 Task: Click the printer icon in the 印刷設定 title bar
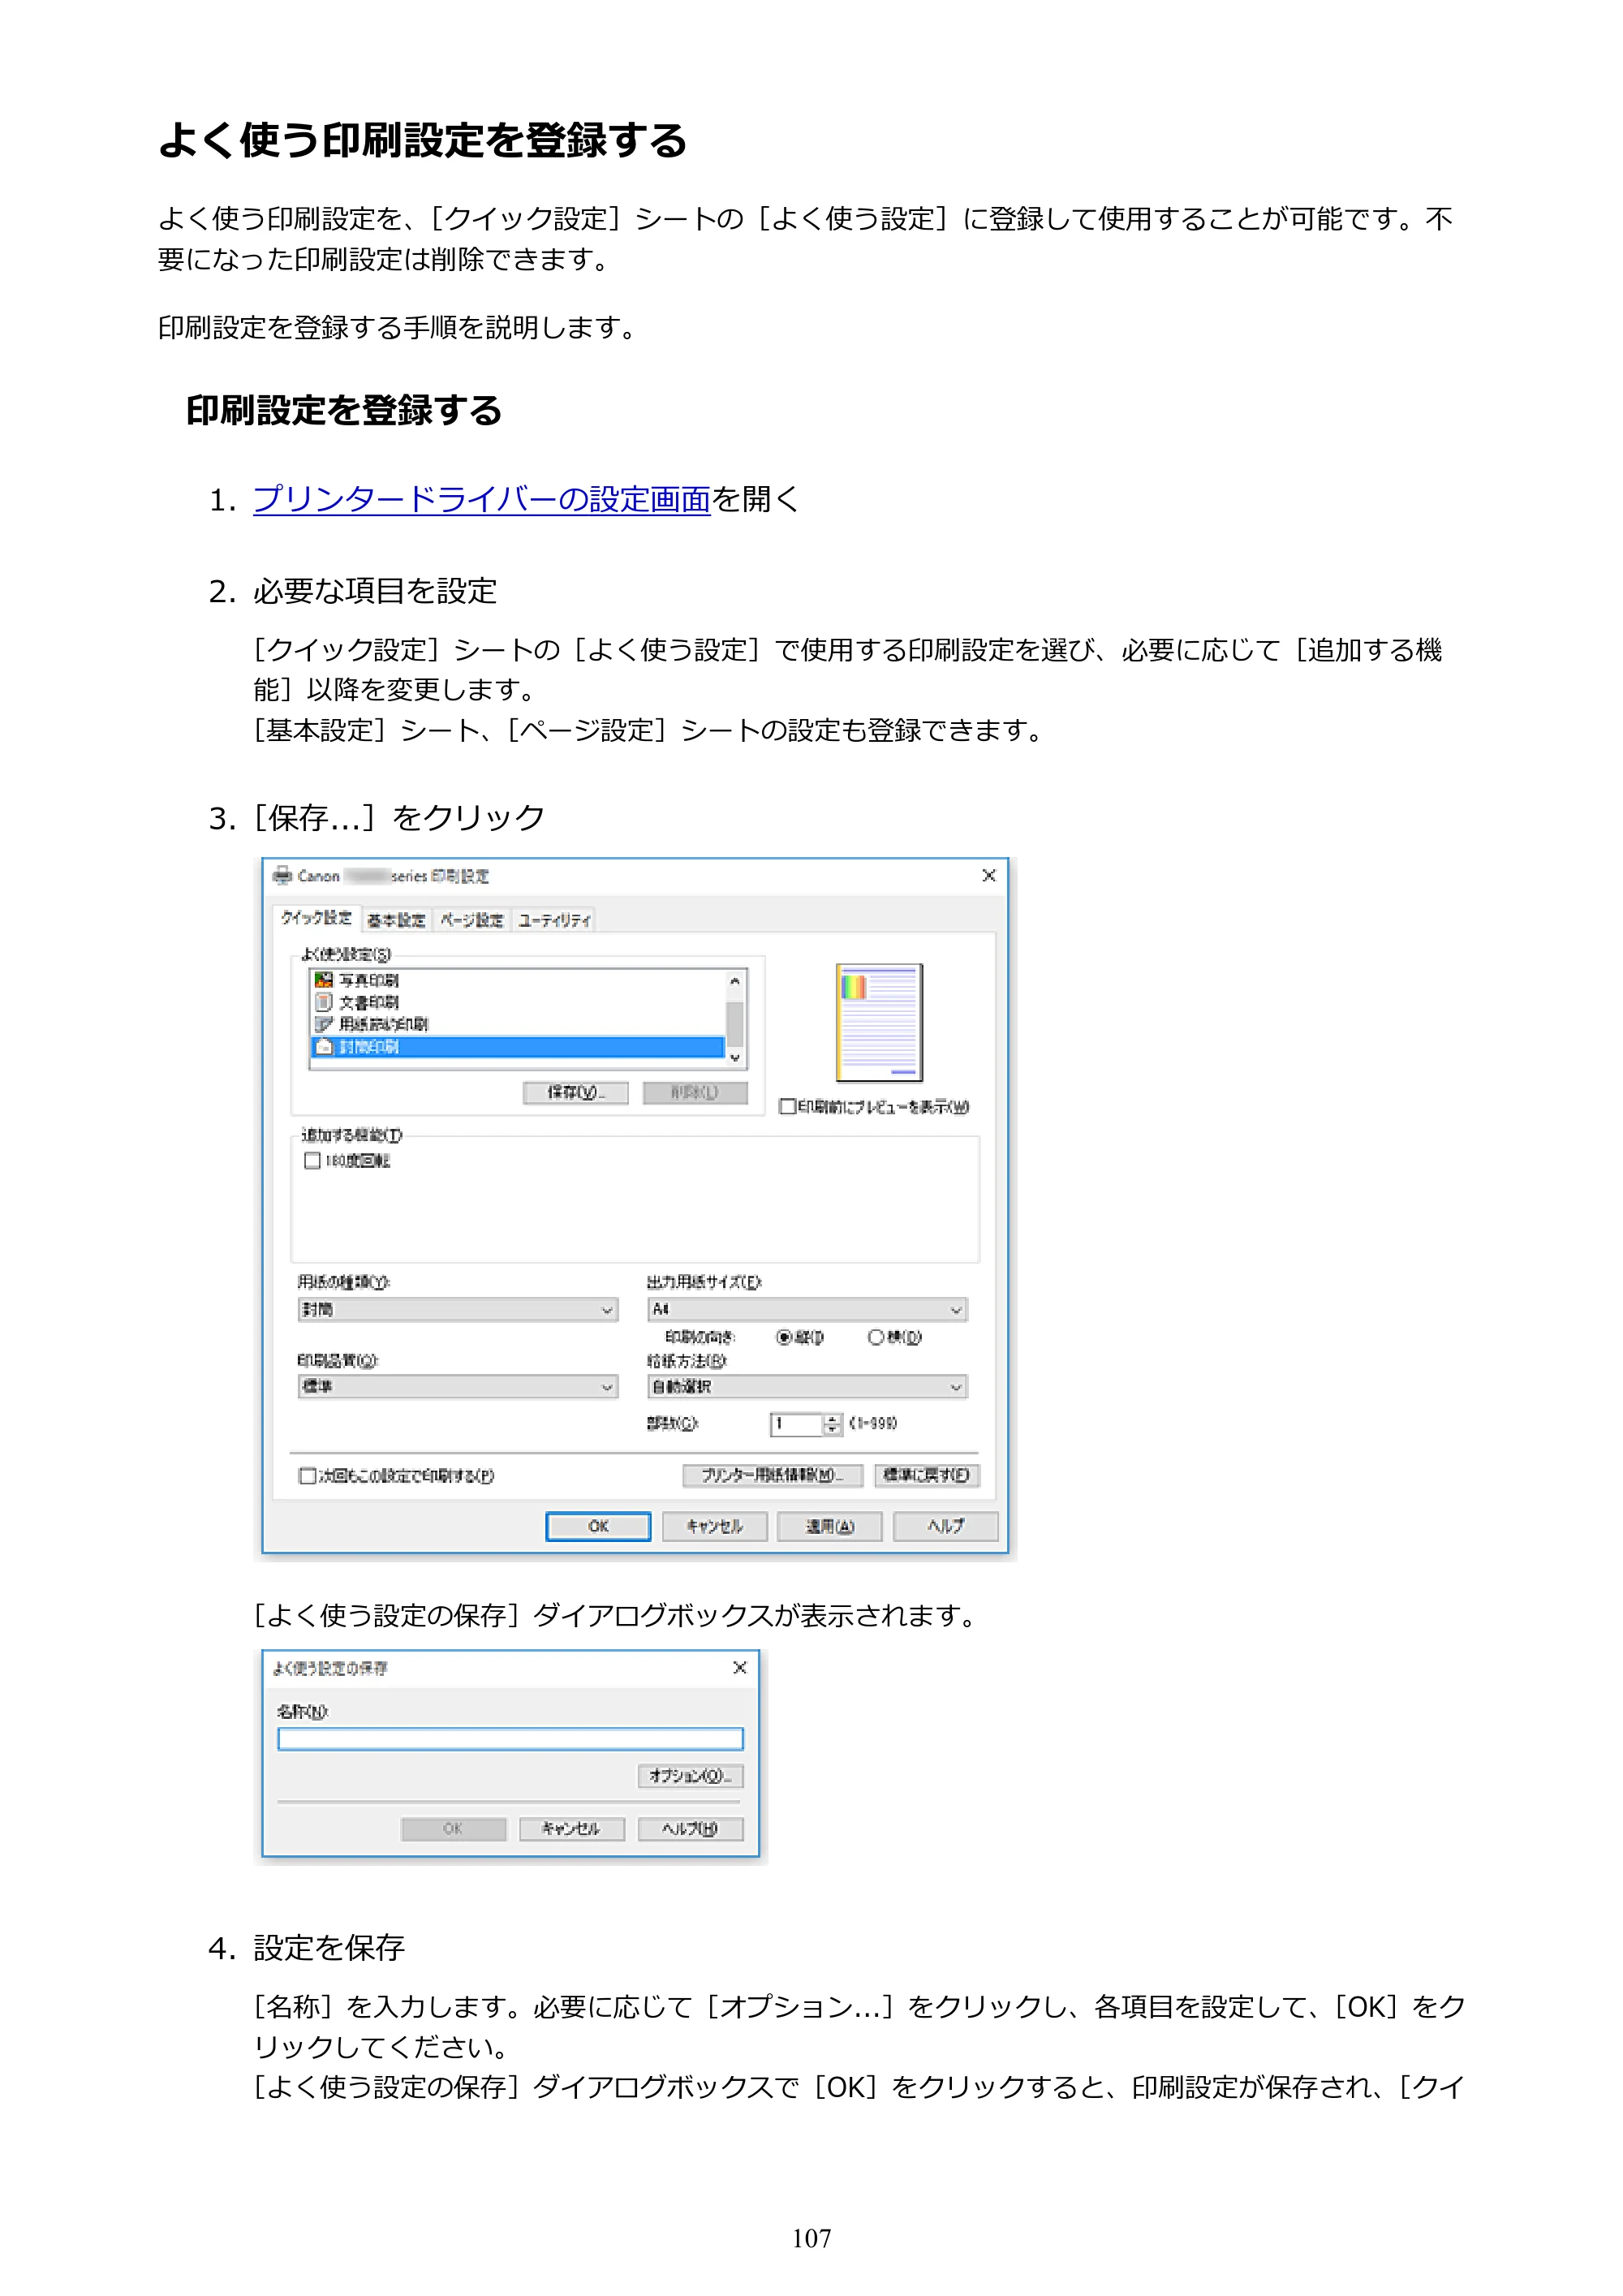(x=283, y=875)
